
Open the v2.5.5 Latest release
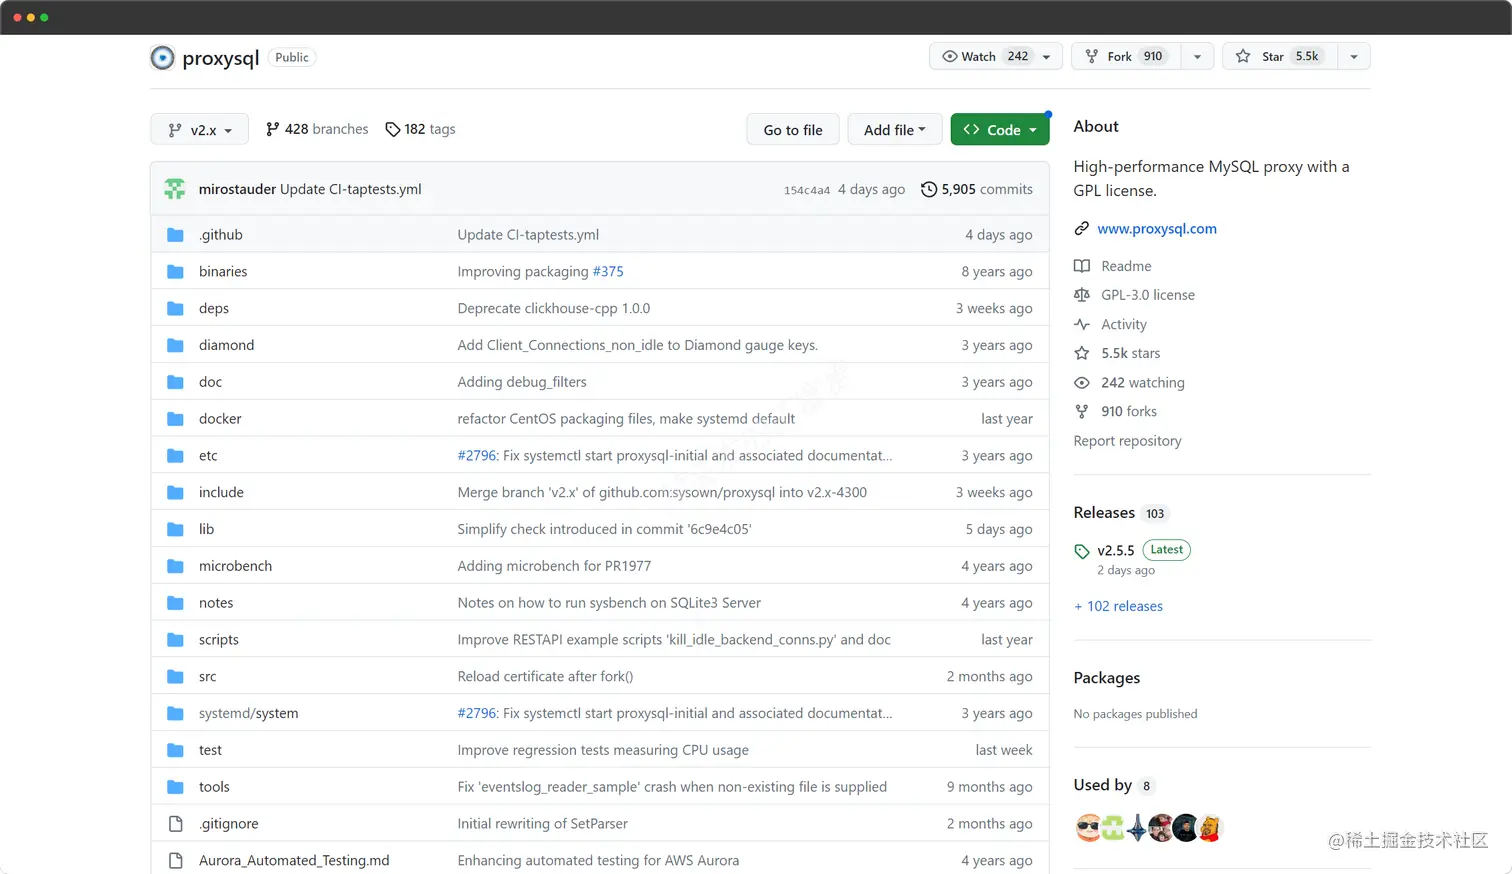click(x=1133, y=550)
